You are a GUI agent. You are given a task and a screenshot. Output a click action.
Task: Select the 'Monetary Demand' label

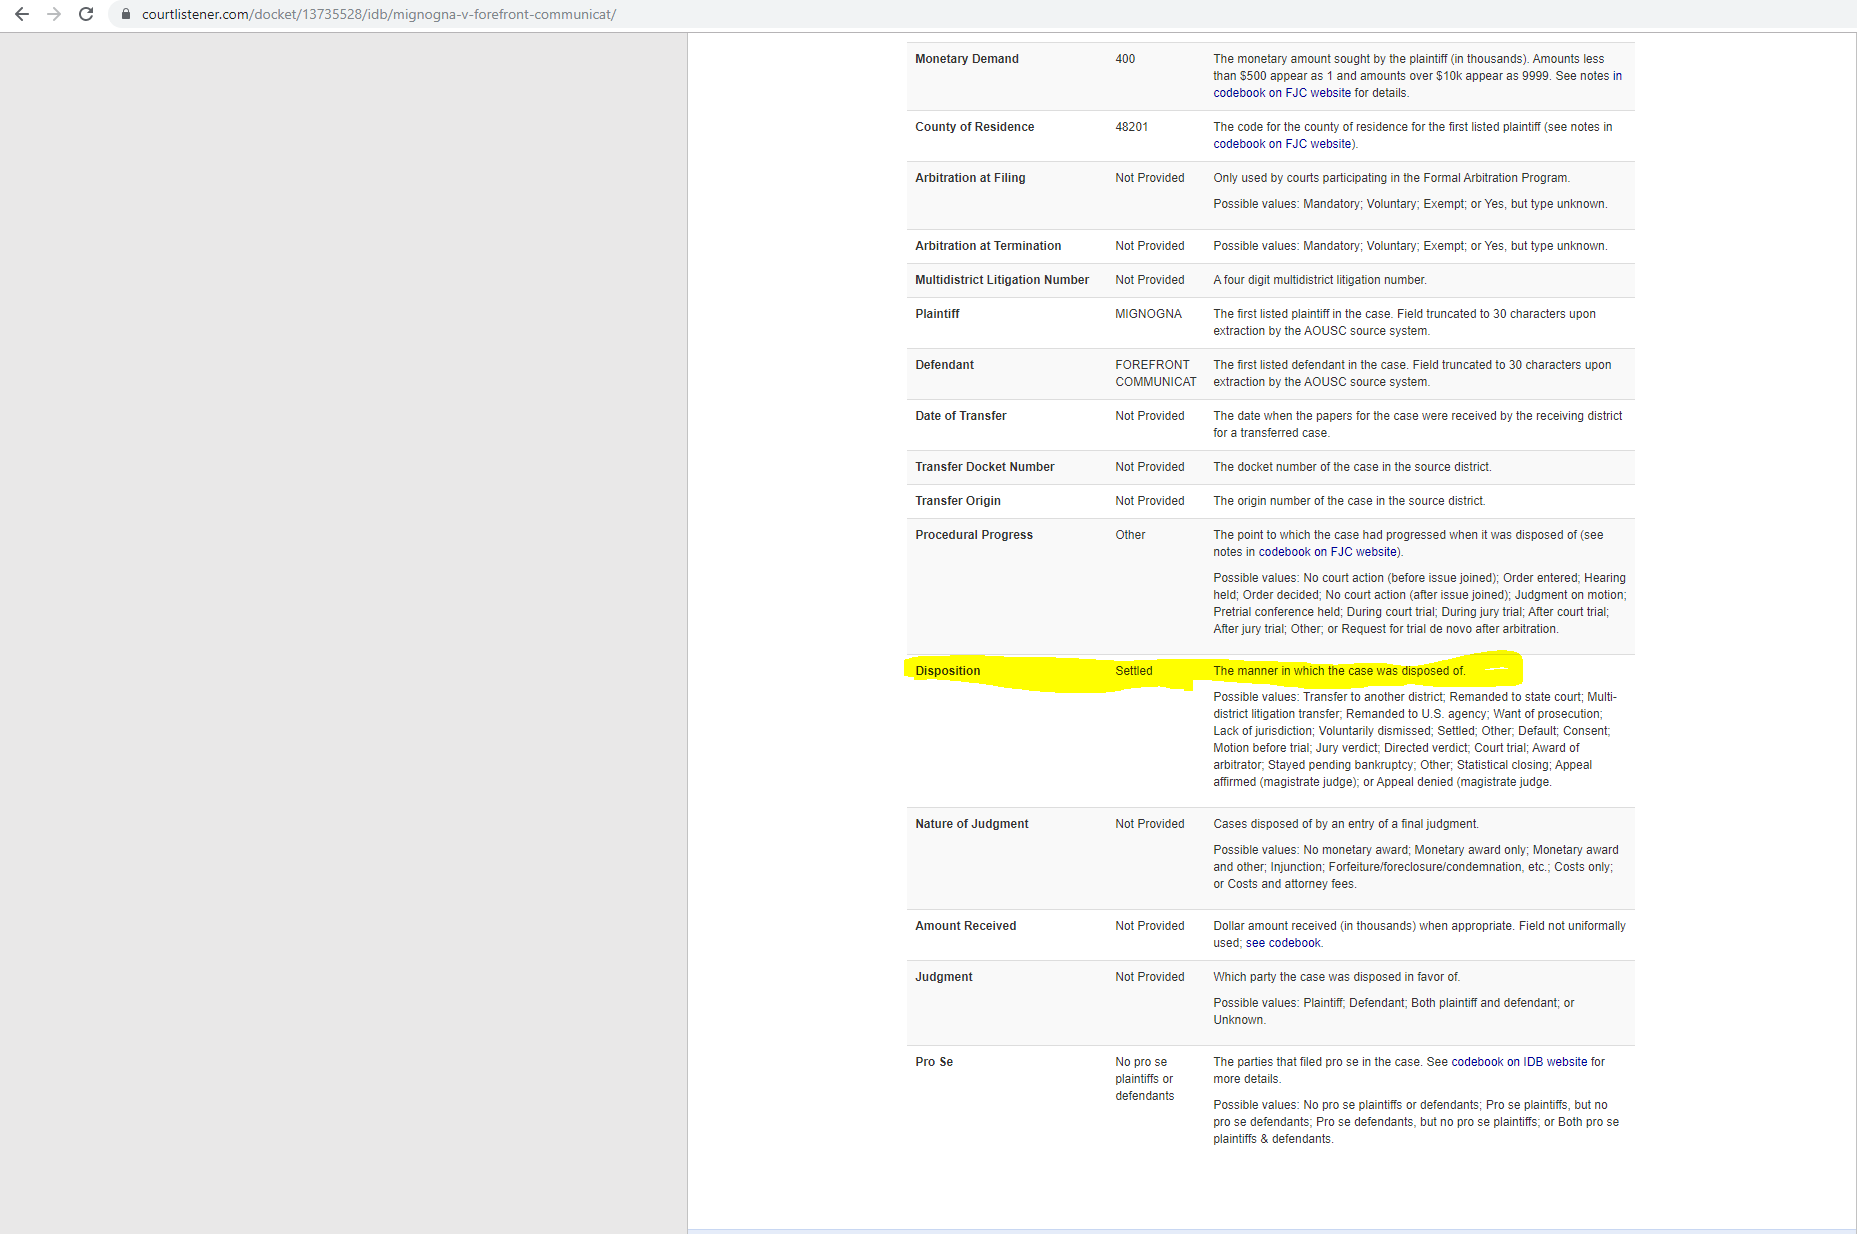tap(967, 59)
